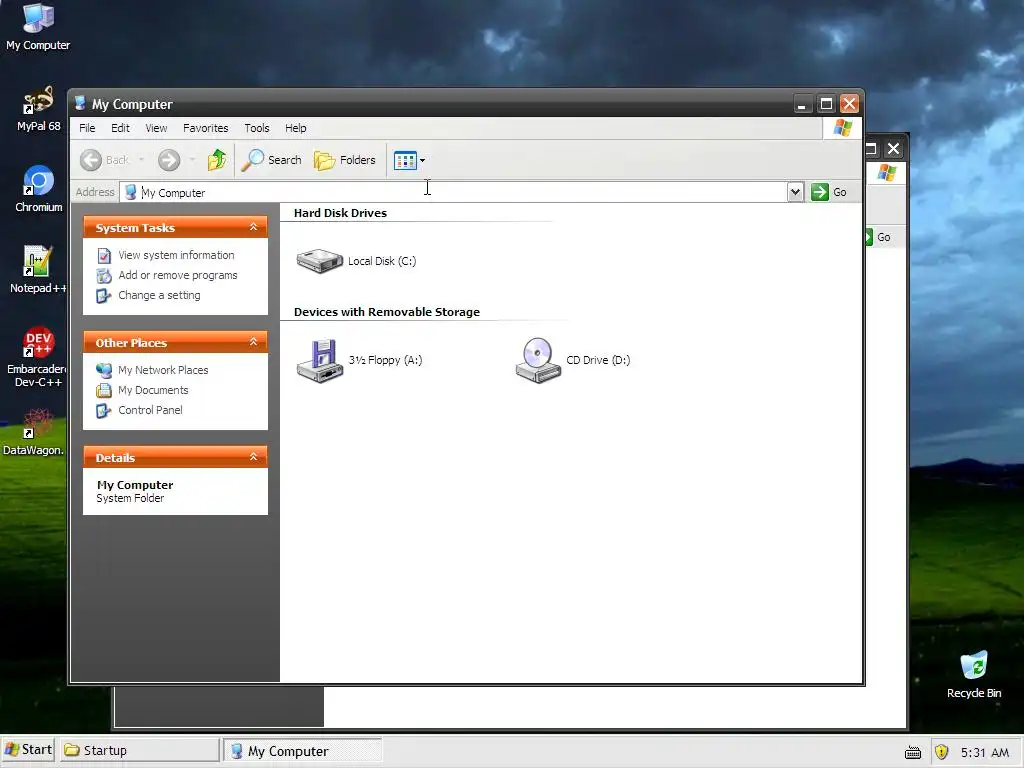Close the background window behind My Computer

[x=893, y=149]
